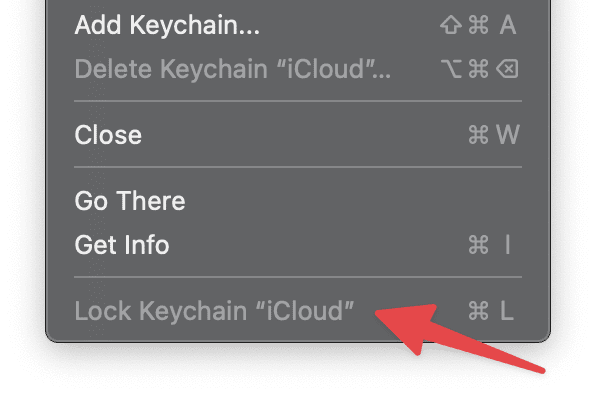This screenshot has width=596, height=396.
Task: Click the letter W shortcut for Close
Action: pos(508,135)
